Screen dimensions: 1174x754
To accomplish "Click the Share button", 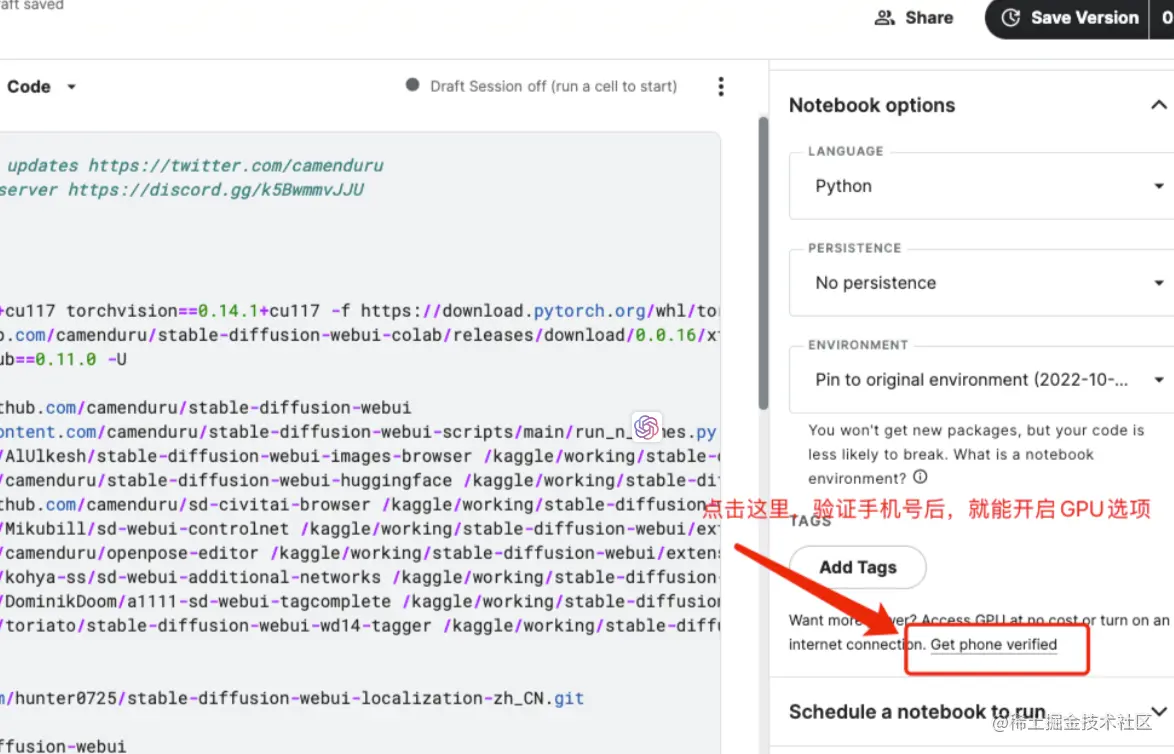I will click(914, 17).
